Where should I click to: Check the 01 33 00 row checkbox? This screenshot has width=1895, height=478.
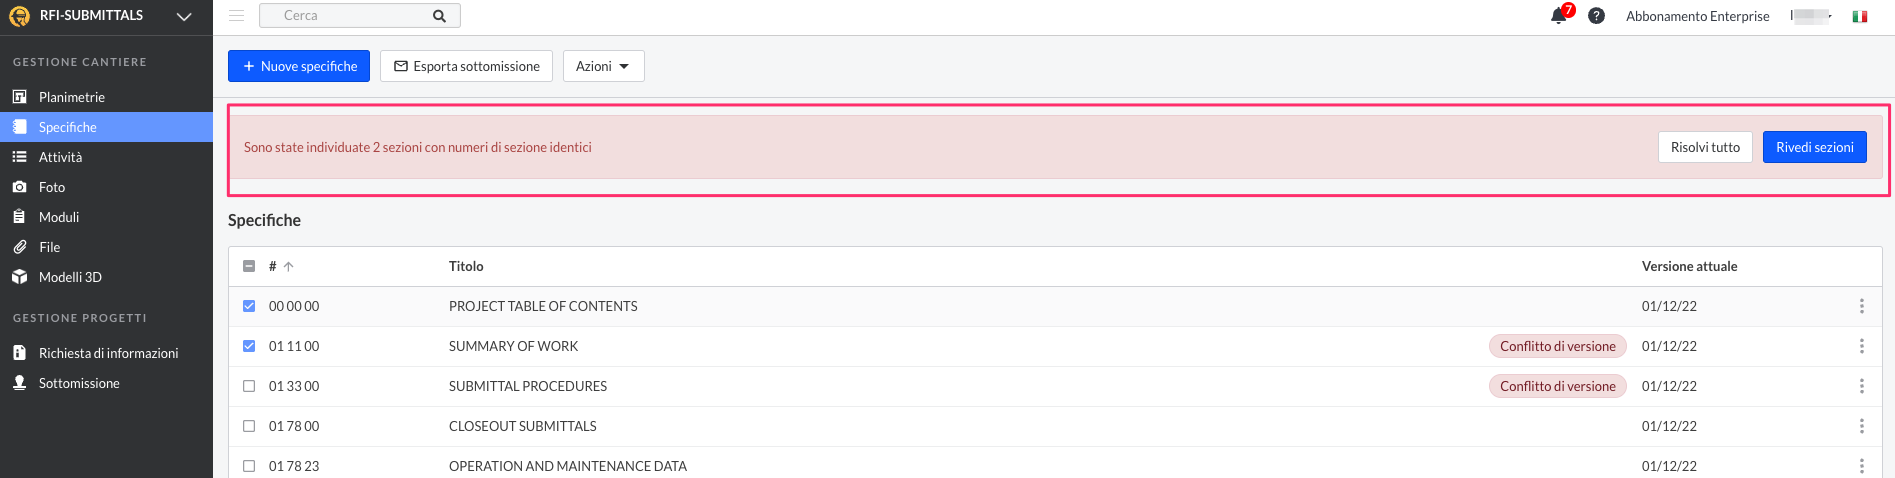point(249,386)
